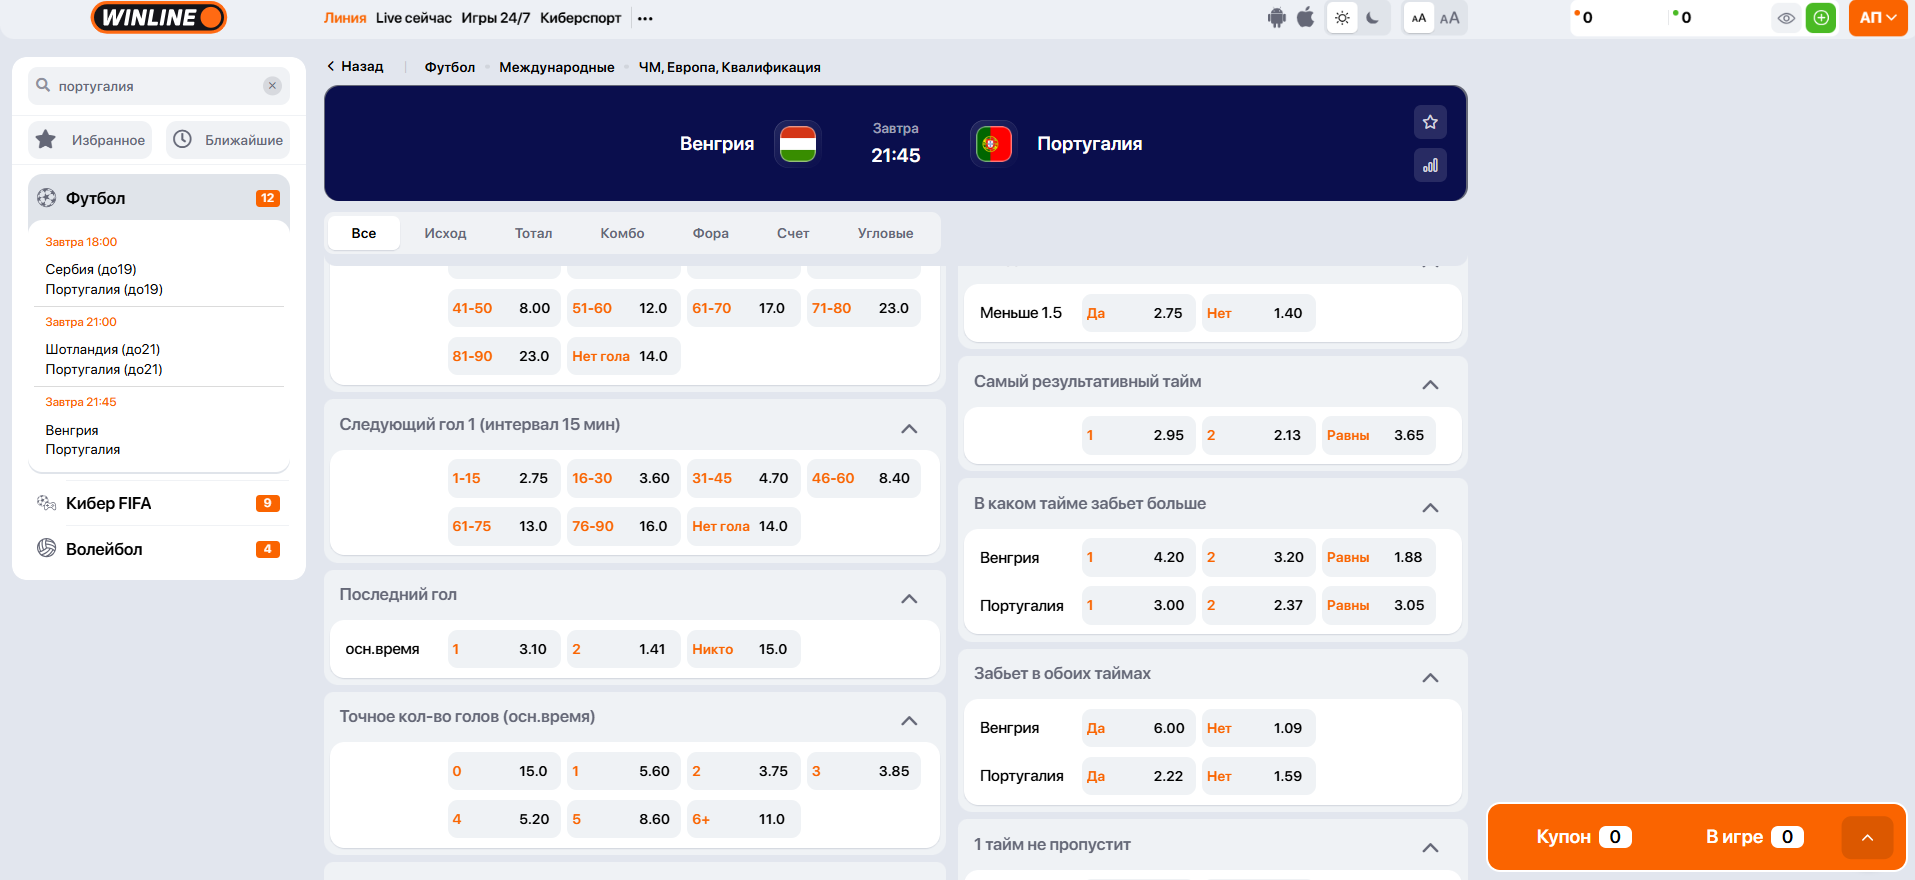This screenshot has width=1915, height=880.
Task: Switch to the Тотал tab
Action: [x=533, y=233]
